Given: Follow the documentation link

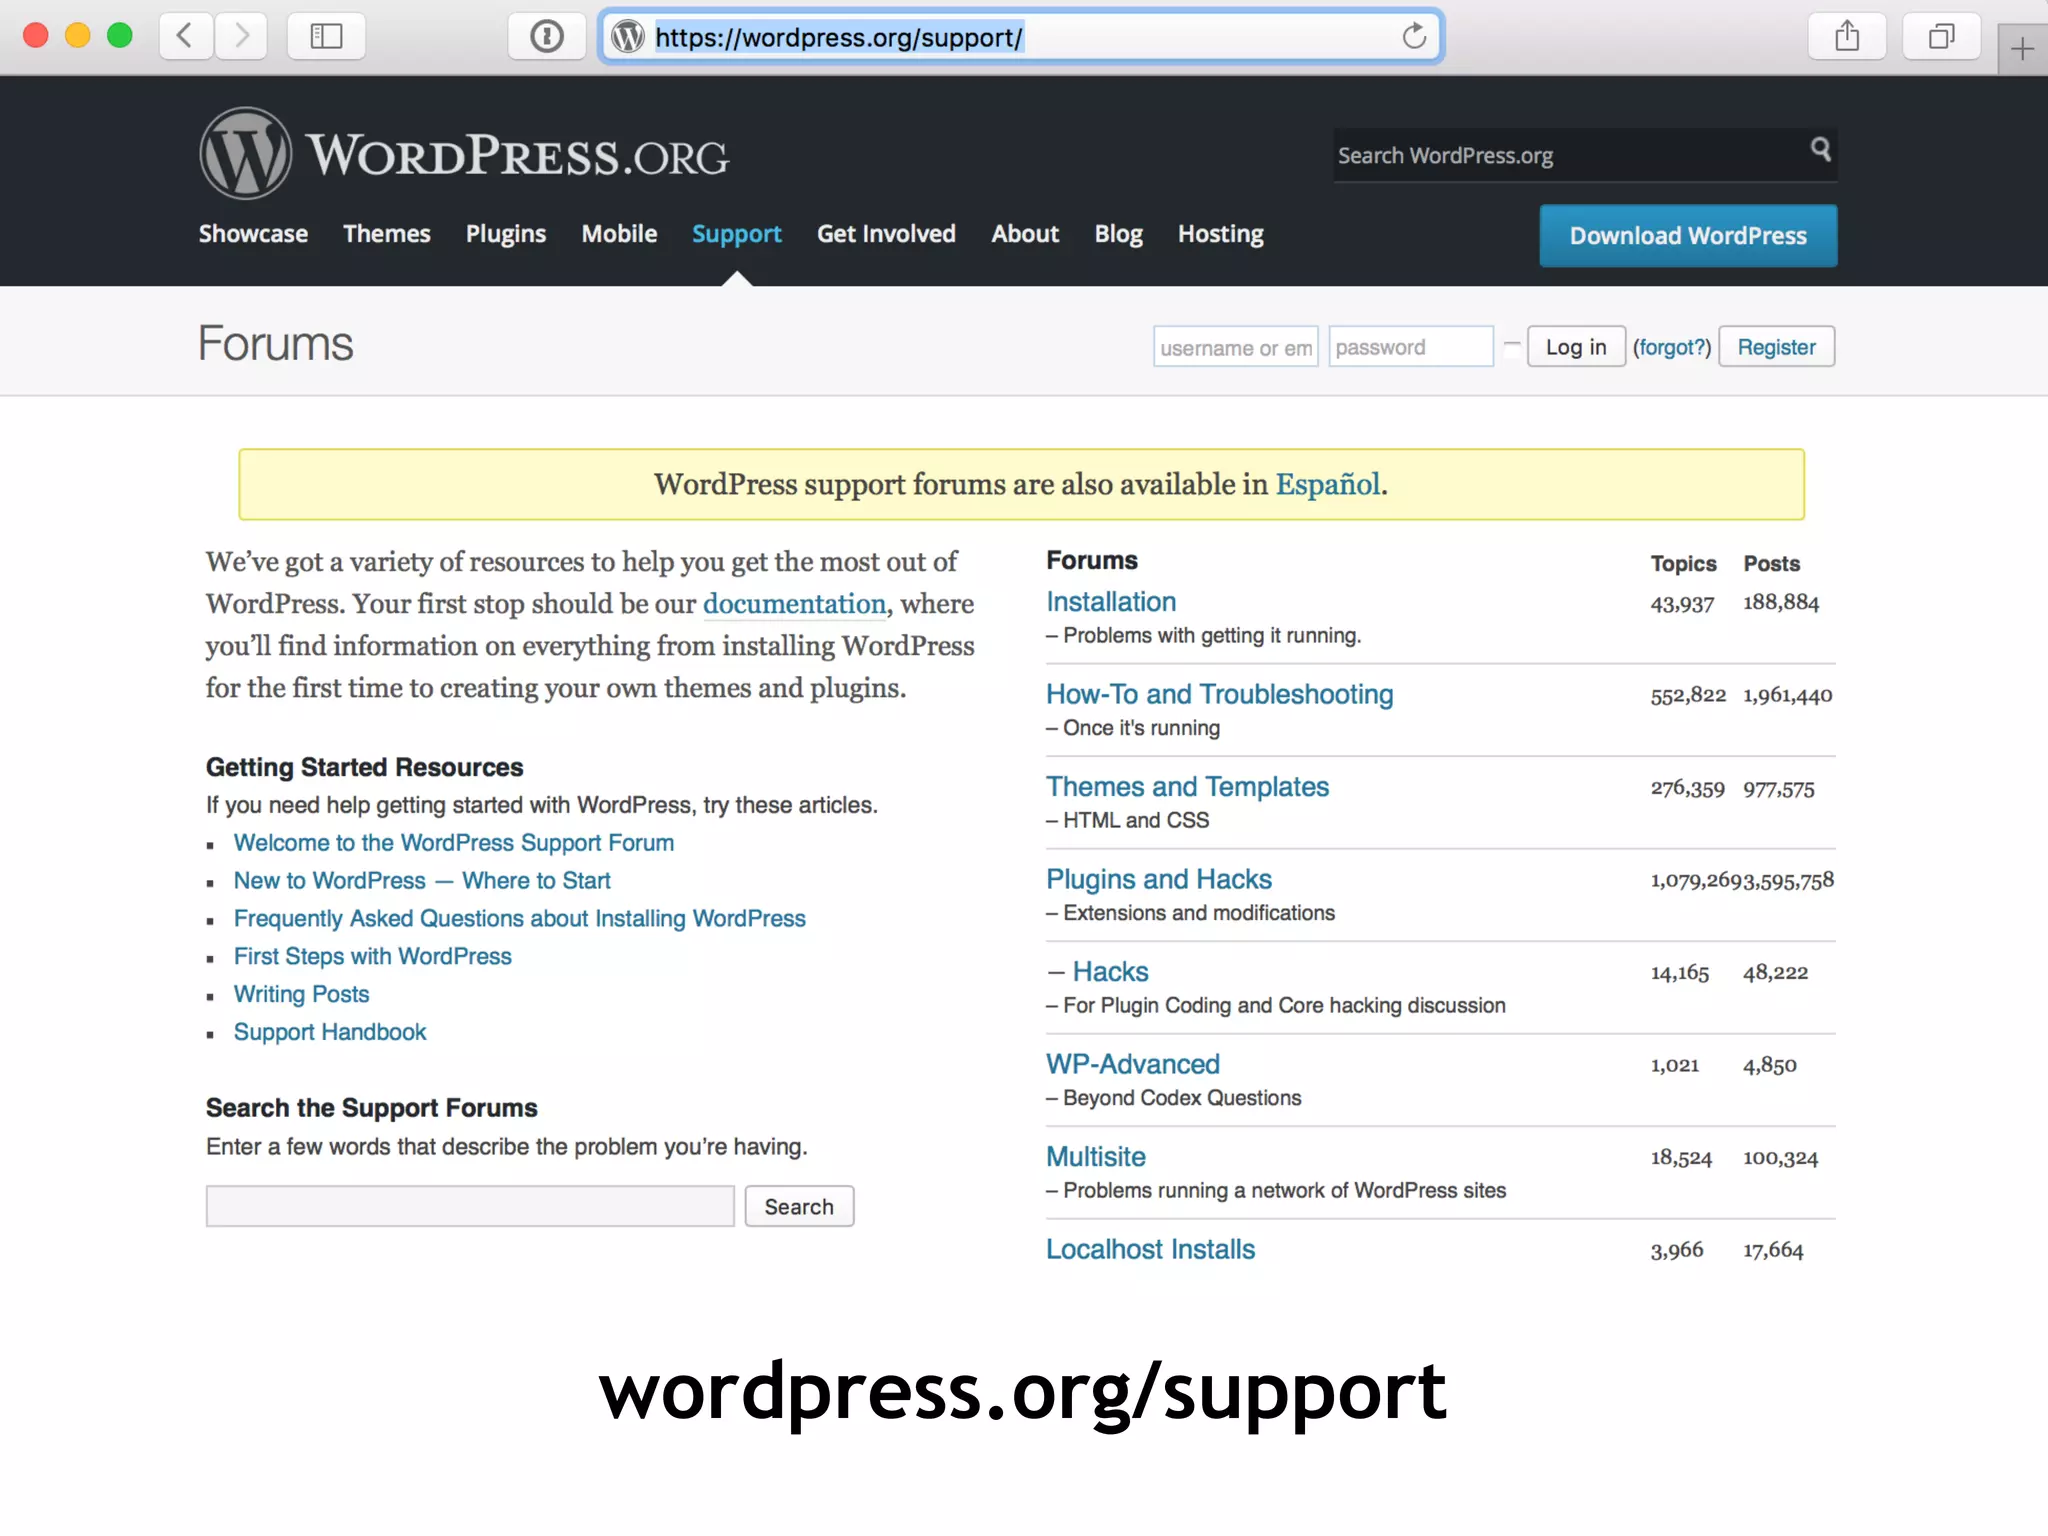Looking at the screenshot, I should coord(794,604).
